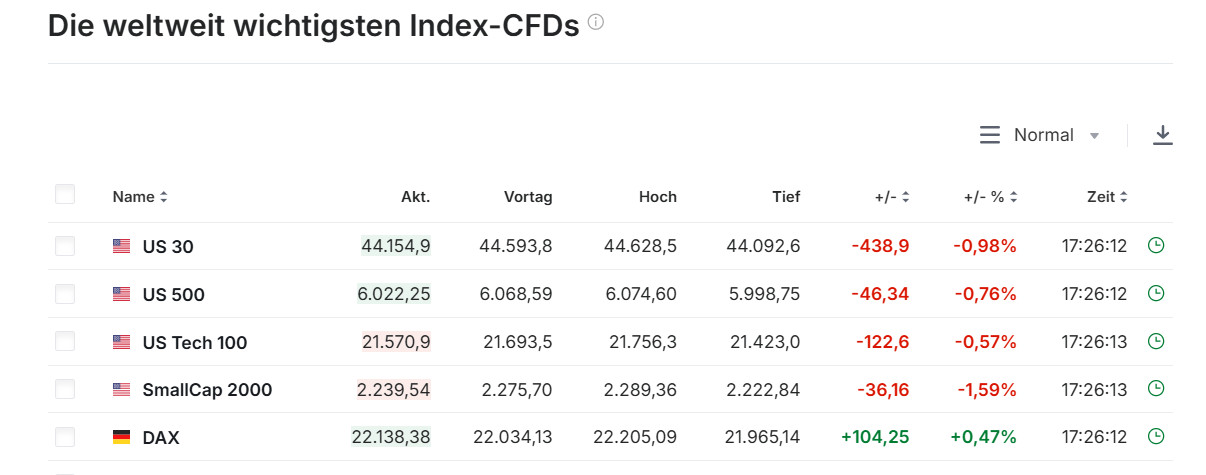Check the box for US 30
This screenshot has width=1206, height=475.
65,246
